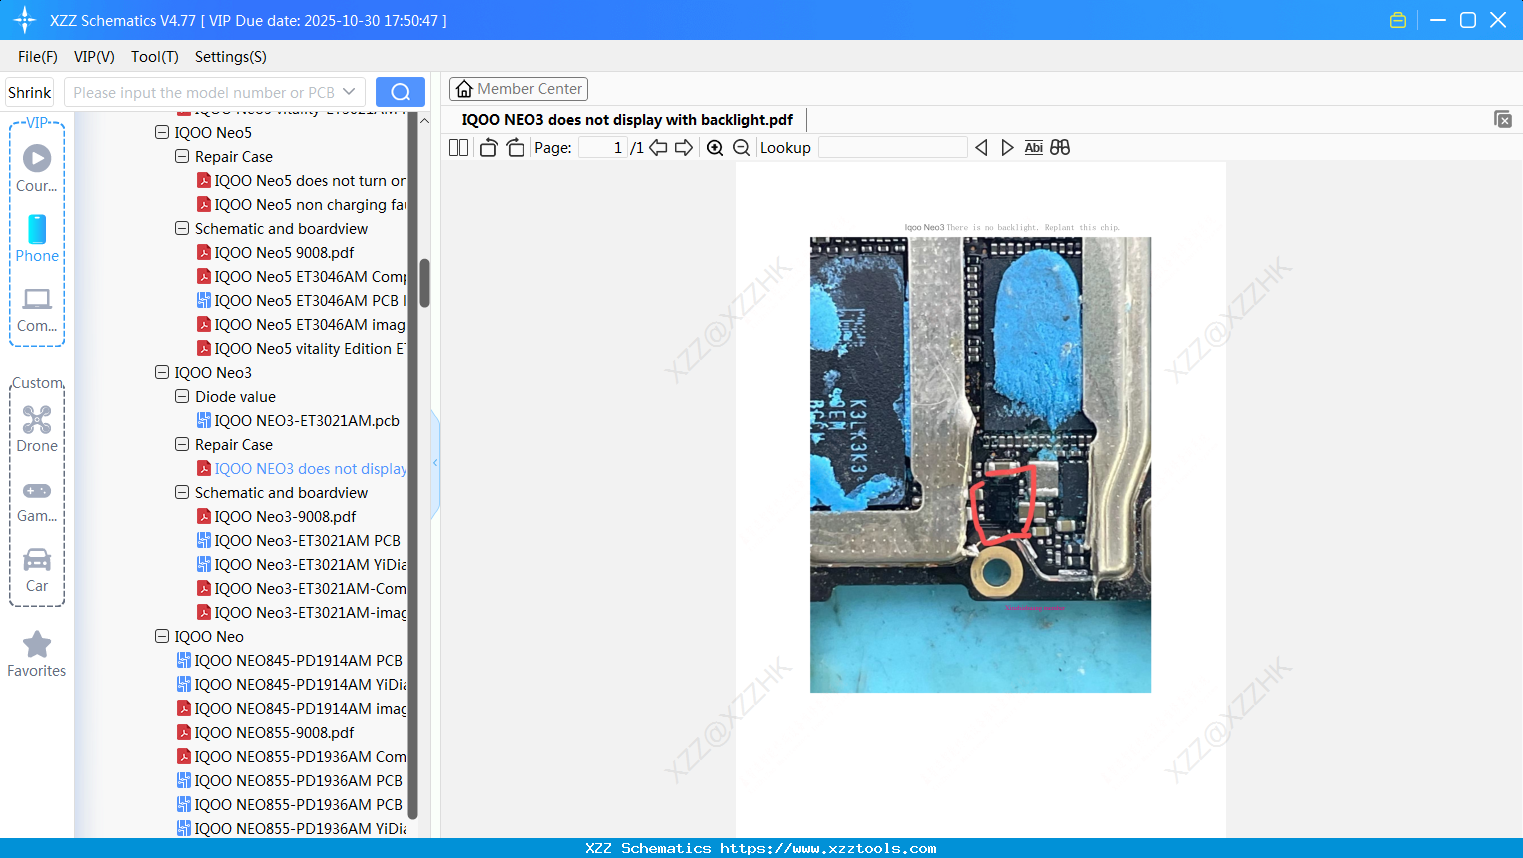Collapse Repair Case under IQOO Neo5

click(182, 156)
